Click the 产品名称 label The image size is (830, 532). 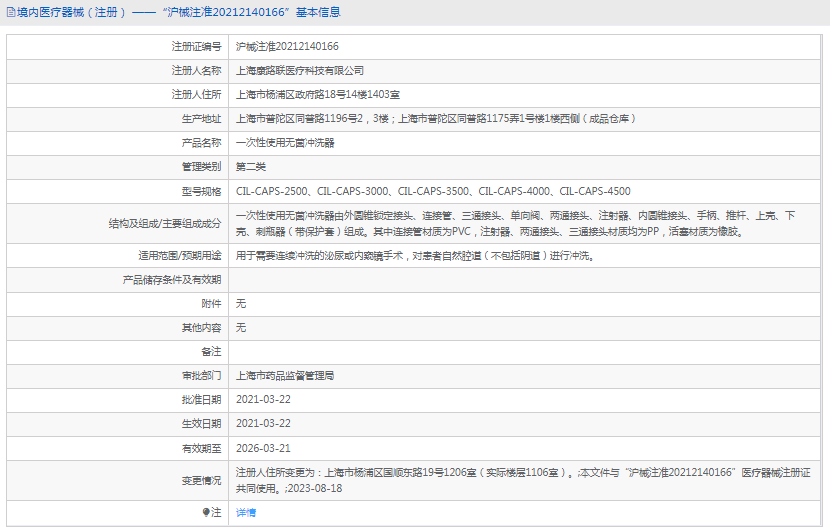click(x=201, y=143)
